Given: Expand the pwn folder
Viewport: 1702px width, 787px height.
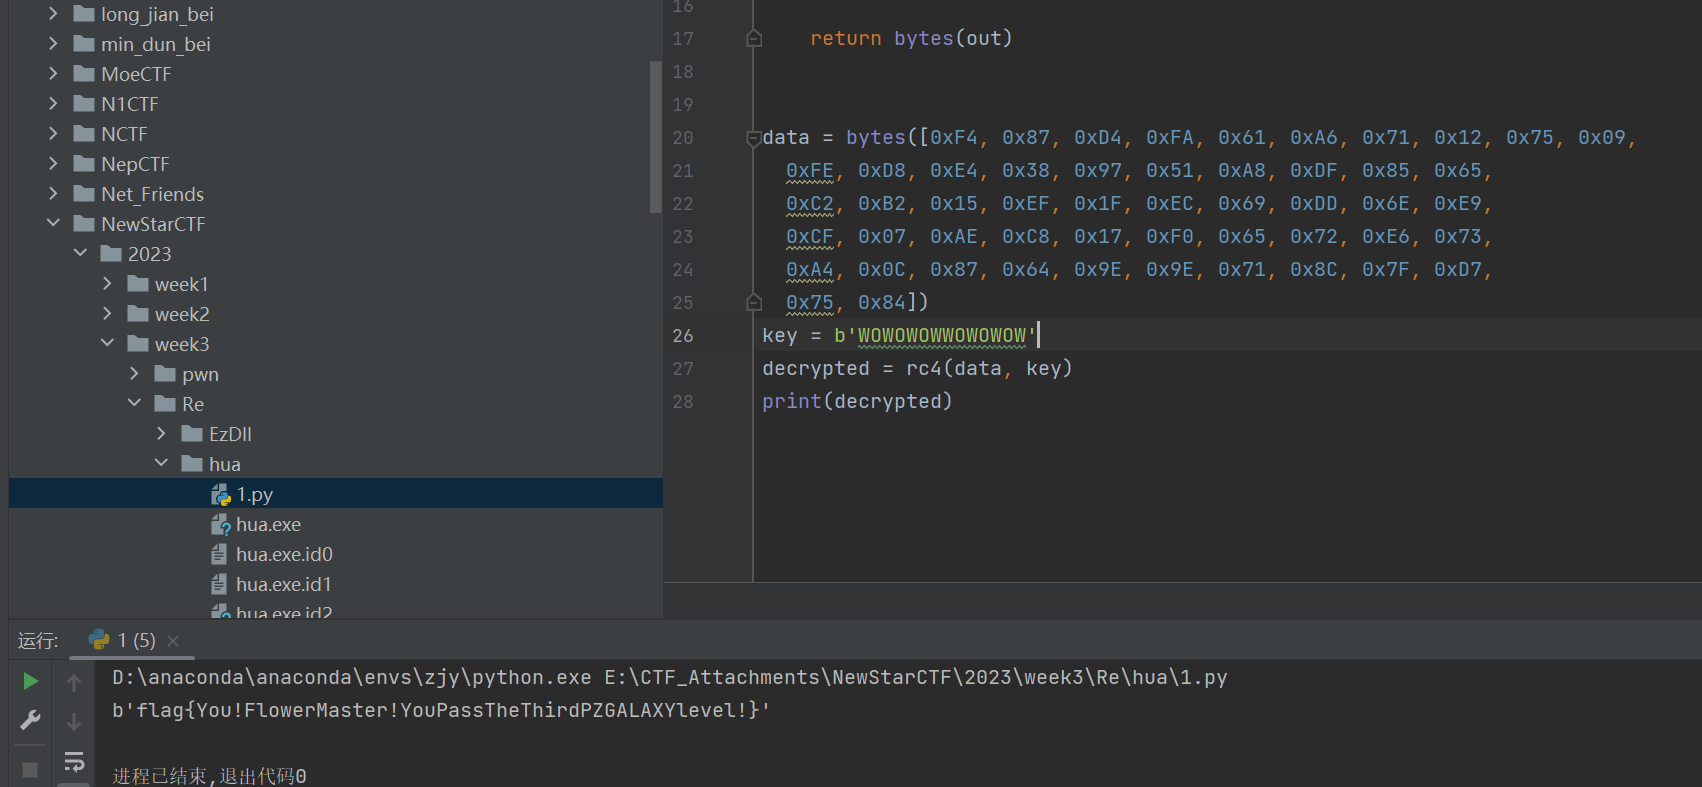Looking at the screenshot, I should [x=134, y=374].
